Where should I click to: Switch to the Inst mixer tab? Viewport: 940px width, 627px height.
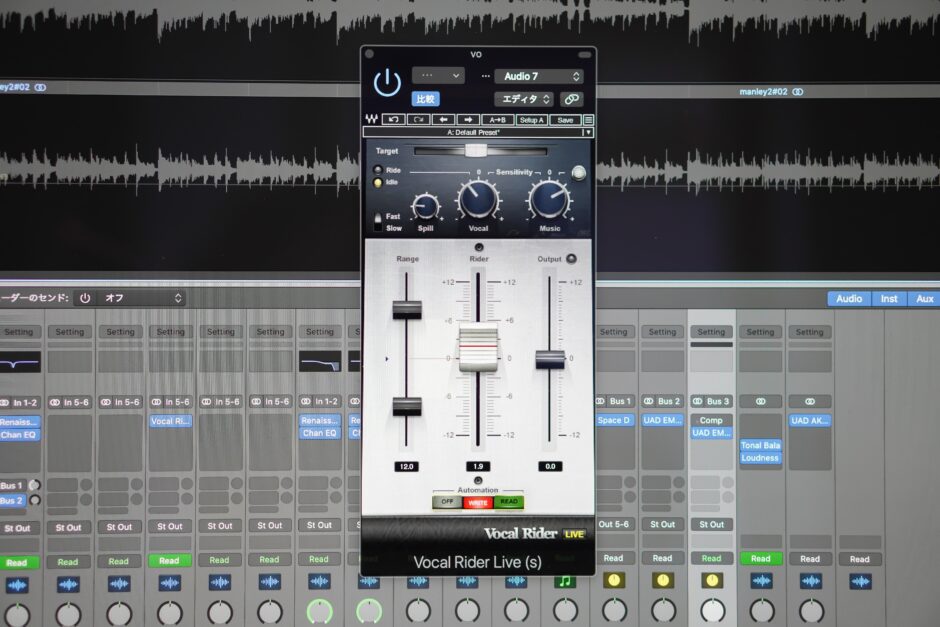click(x=889, y=299)
